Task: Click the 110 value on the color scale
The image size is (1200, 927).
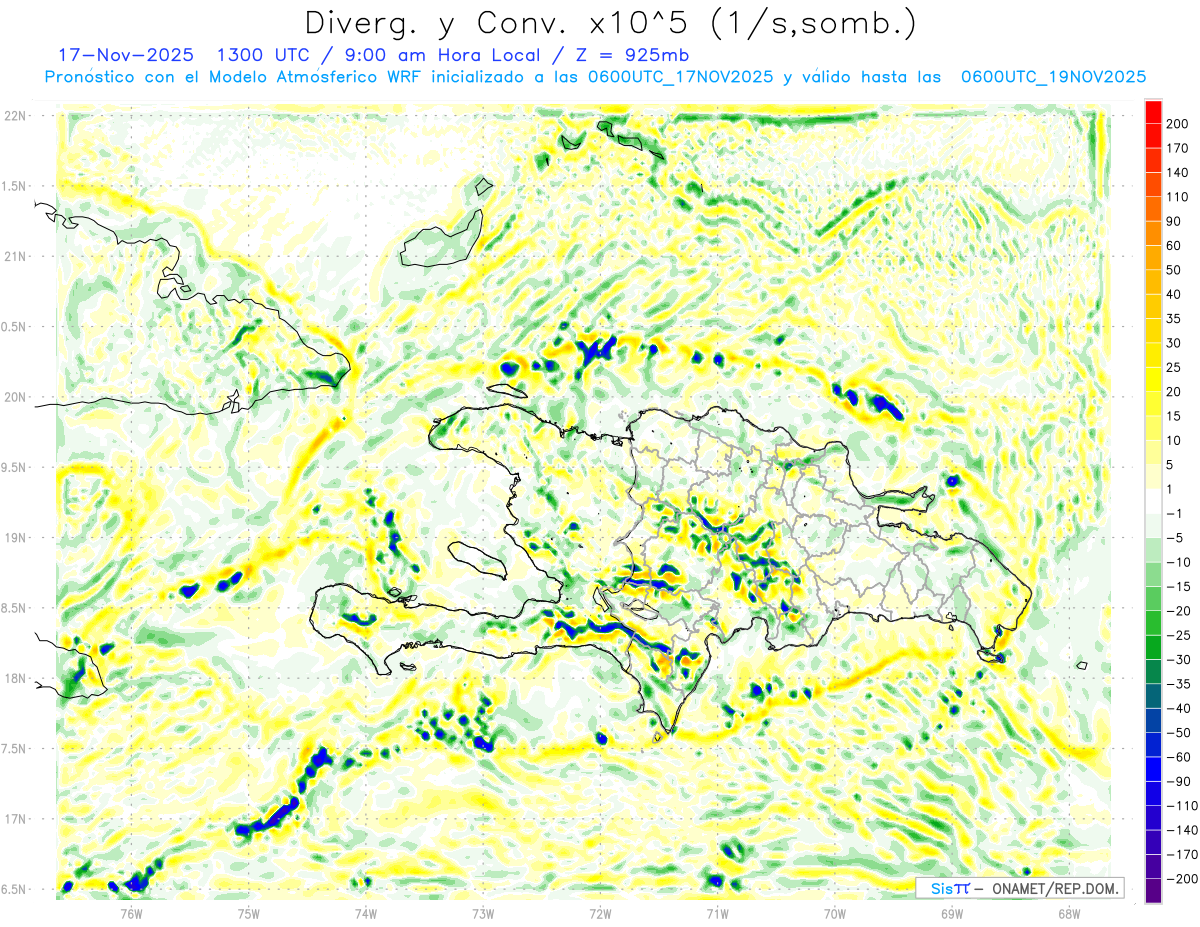Action: (1179, 197)
